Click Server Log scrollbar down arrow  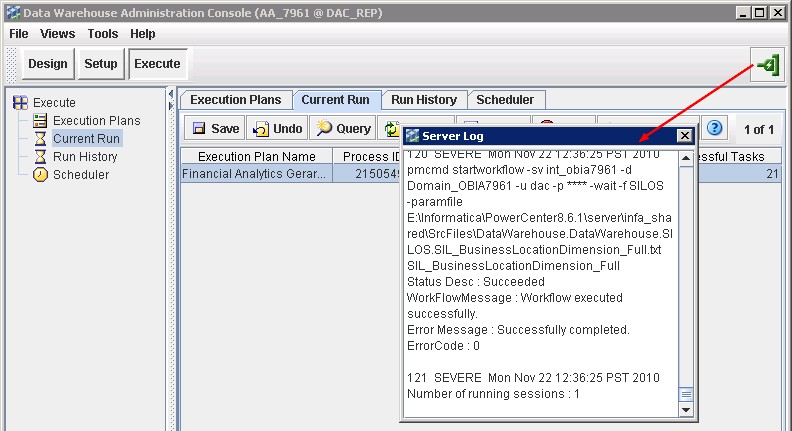pyautogui.click(x=685, y=410)
